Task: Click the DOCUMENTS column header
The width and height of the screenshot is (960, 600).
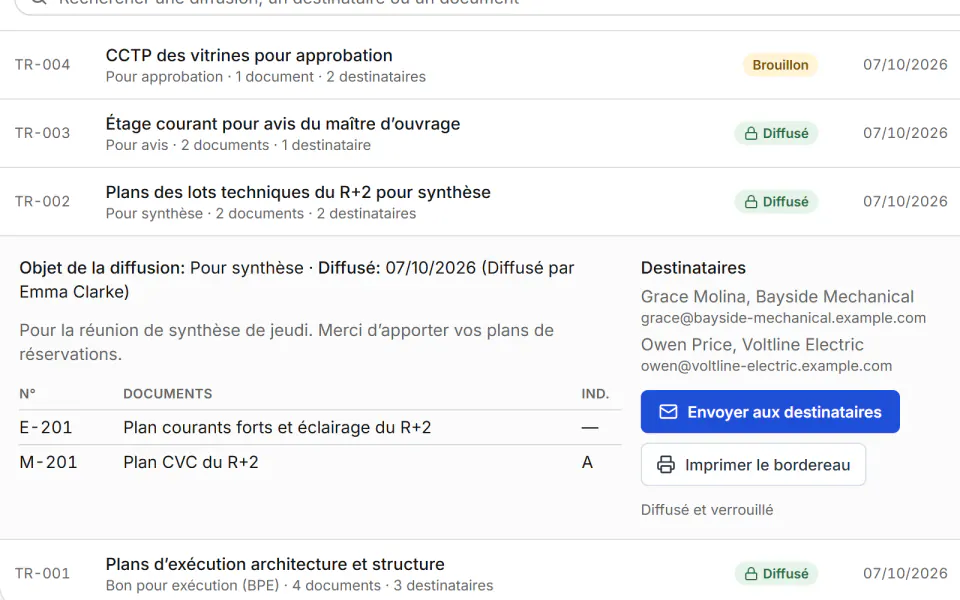Action: [168, 394]
